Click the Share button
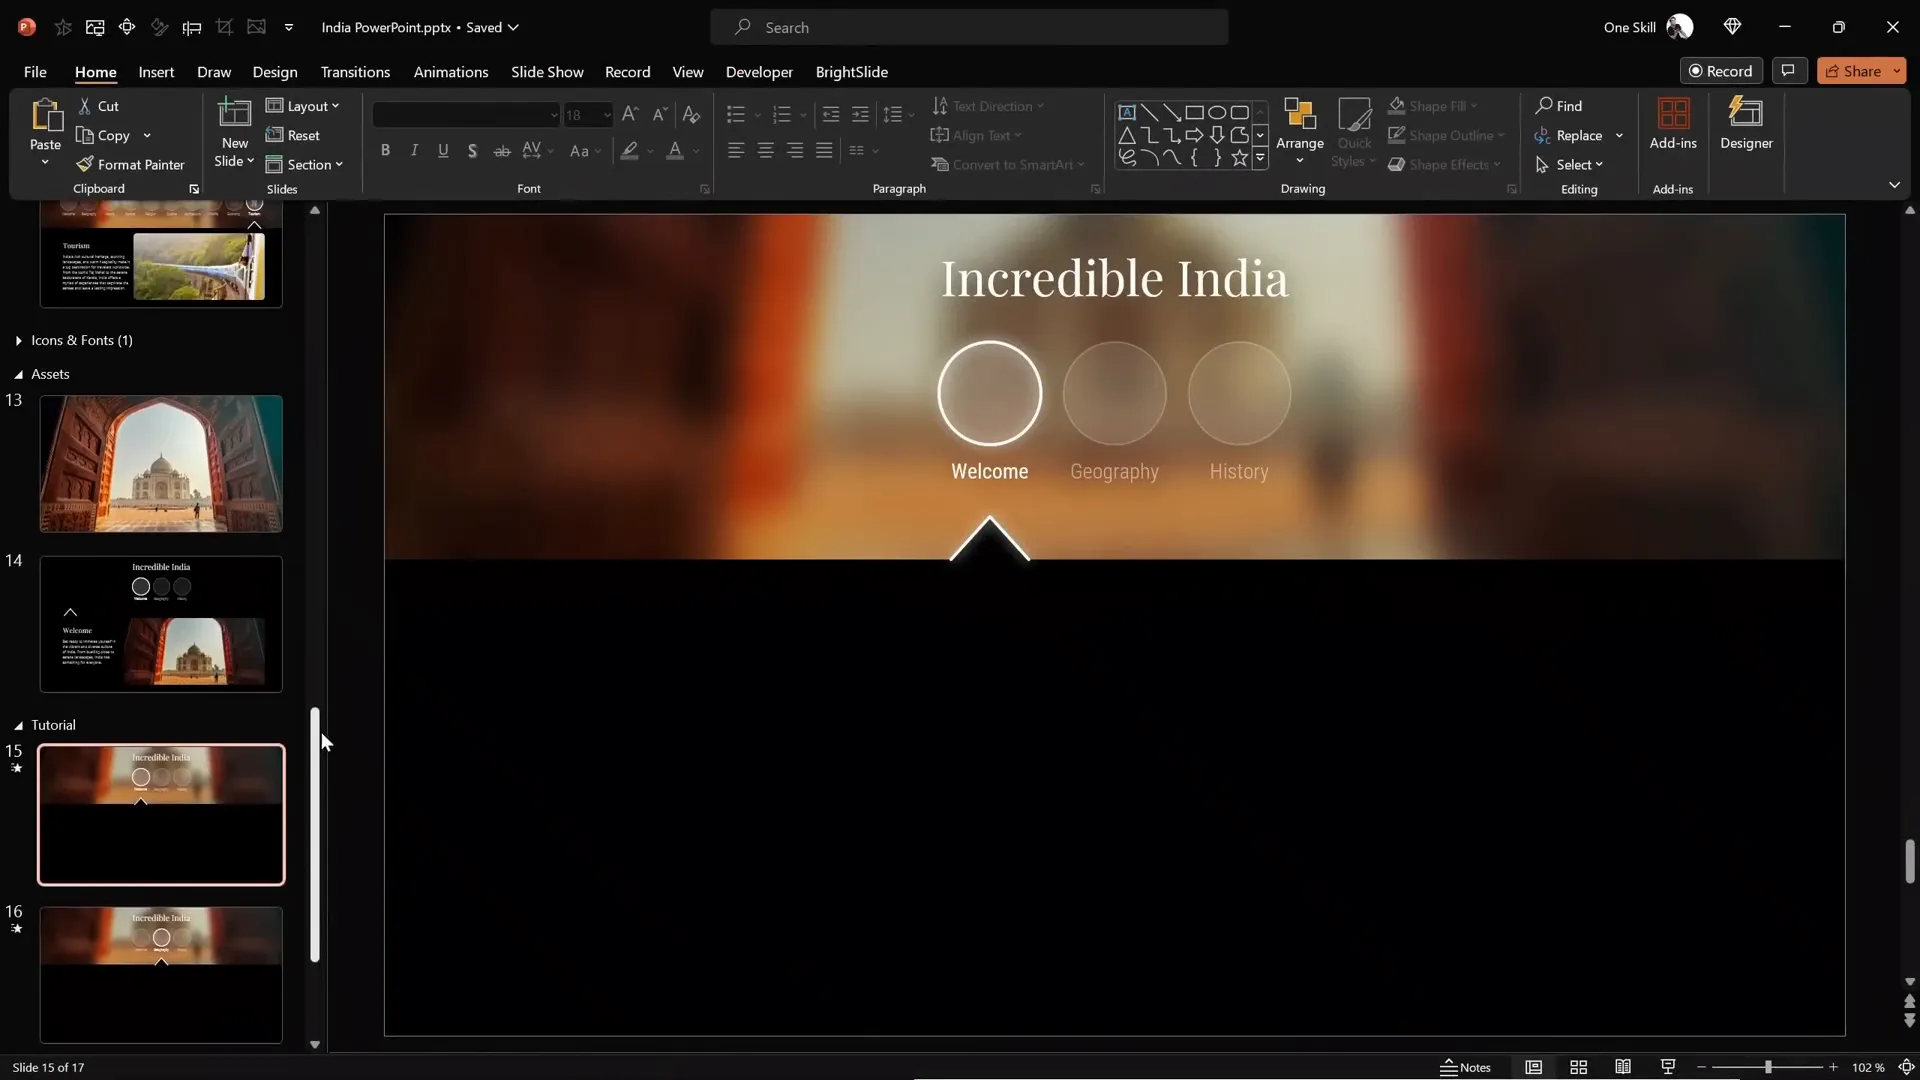 point(1853,71)
